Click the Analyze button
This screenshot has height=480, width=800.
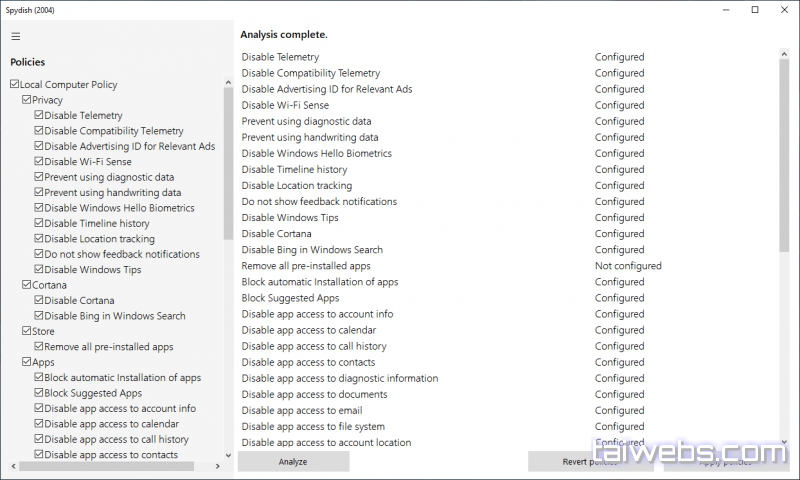pyautogui.click(x=293, y=461)
